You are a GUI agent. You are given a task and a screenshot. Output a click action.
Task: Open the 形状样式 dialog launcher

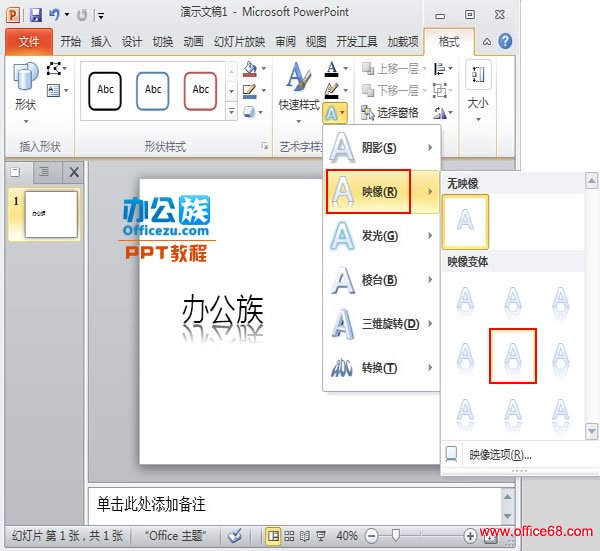point(264,145)
